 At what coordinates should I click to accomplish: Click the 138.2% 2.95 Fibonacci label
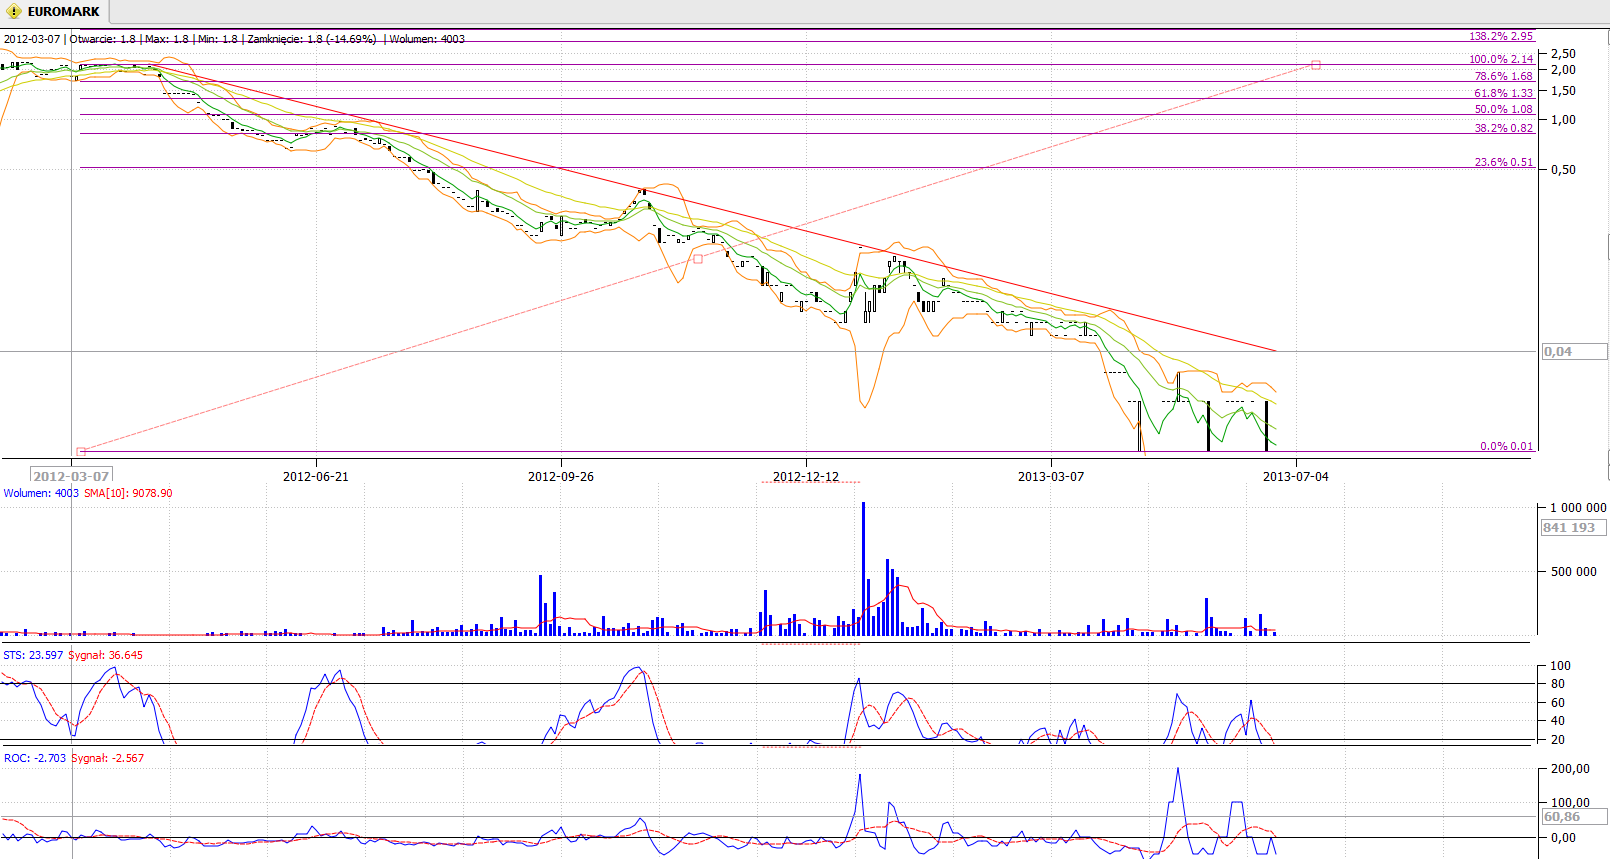(1500, 36)
